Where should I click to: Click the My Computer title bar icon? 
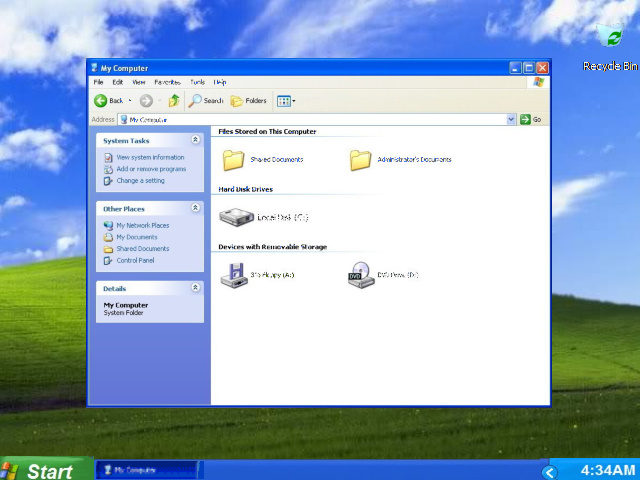click(94, 68)
